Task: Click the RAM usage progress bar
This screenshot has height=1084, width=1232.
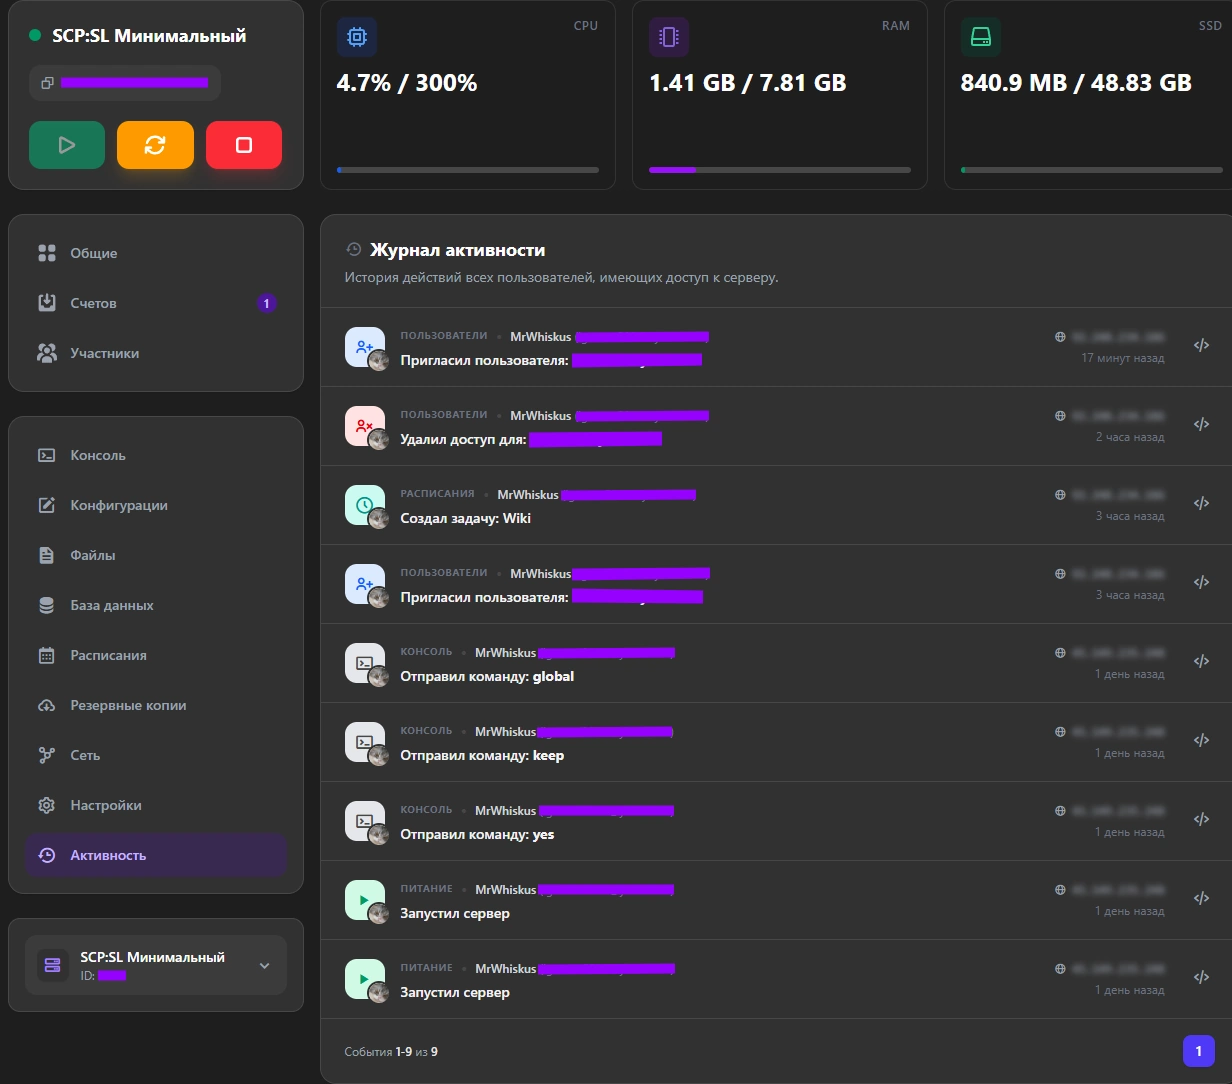Action: (780, 170)
